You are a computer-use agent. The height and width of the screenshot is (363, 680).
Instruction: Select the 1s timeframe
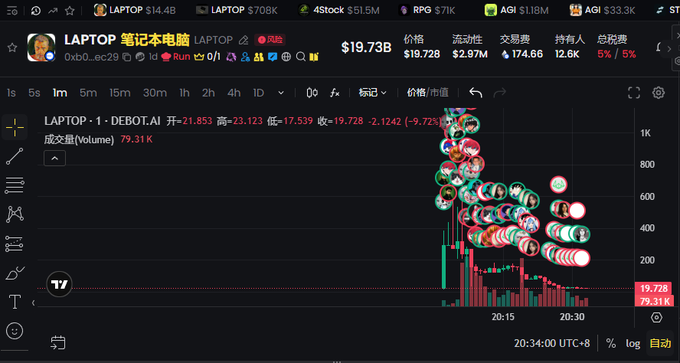12,93
